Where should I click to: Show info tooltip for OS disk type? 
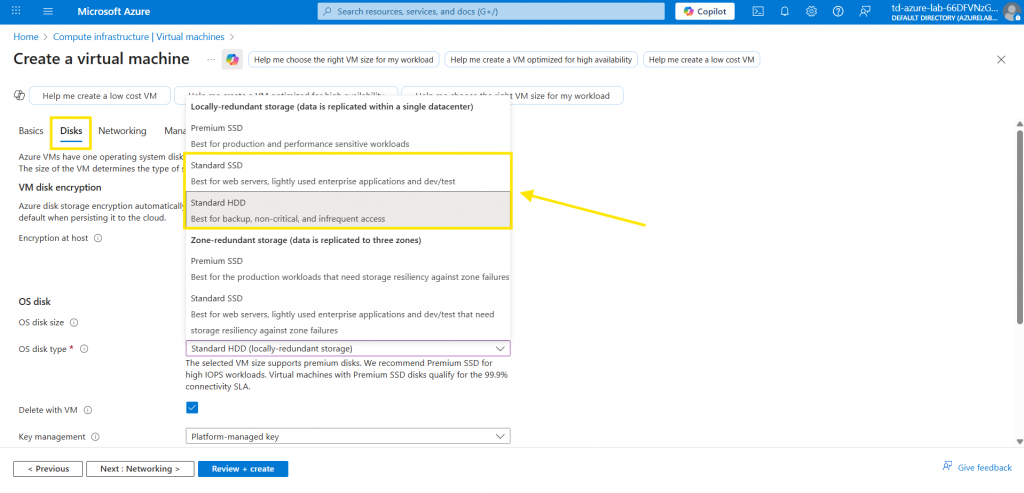coord(84,349)
